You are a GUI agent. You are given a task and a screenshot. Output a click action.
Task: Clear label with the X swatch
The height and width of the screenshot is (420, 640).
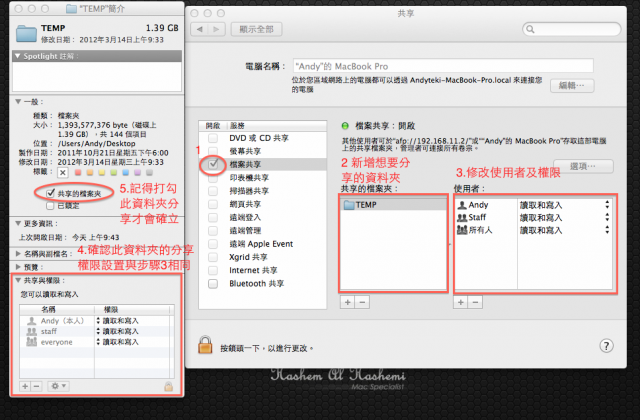pos(62,172)
